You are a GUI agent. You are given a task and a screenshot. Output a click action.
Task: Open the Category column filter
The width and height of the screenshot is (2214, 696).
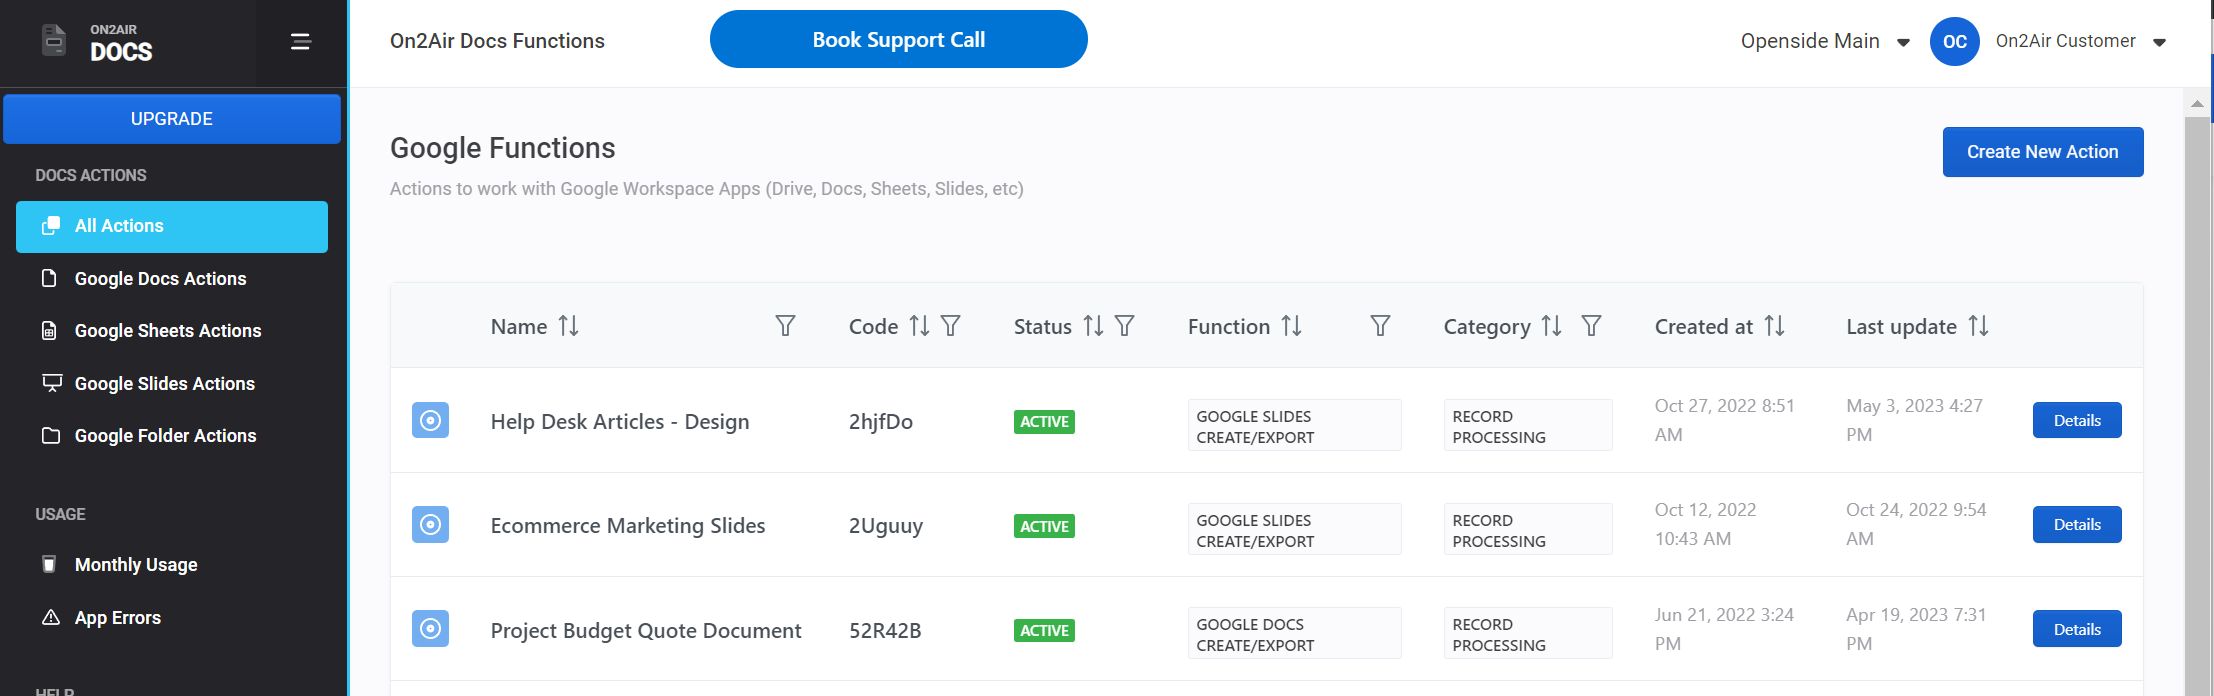(1591, 326)
